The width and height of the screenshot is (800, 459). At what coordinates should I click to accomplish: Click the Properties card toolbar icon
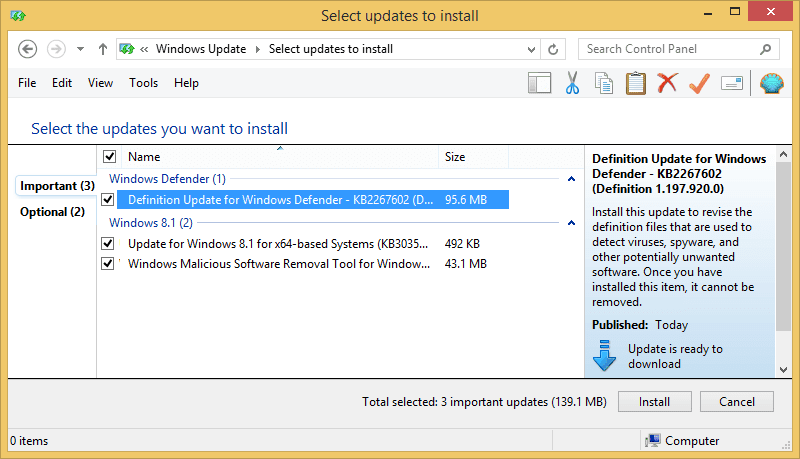pos(732,83)
